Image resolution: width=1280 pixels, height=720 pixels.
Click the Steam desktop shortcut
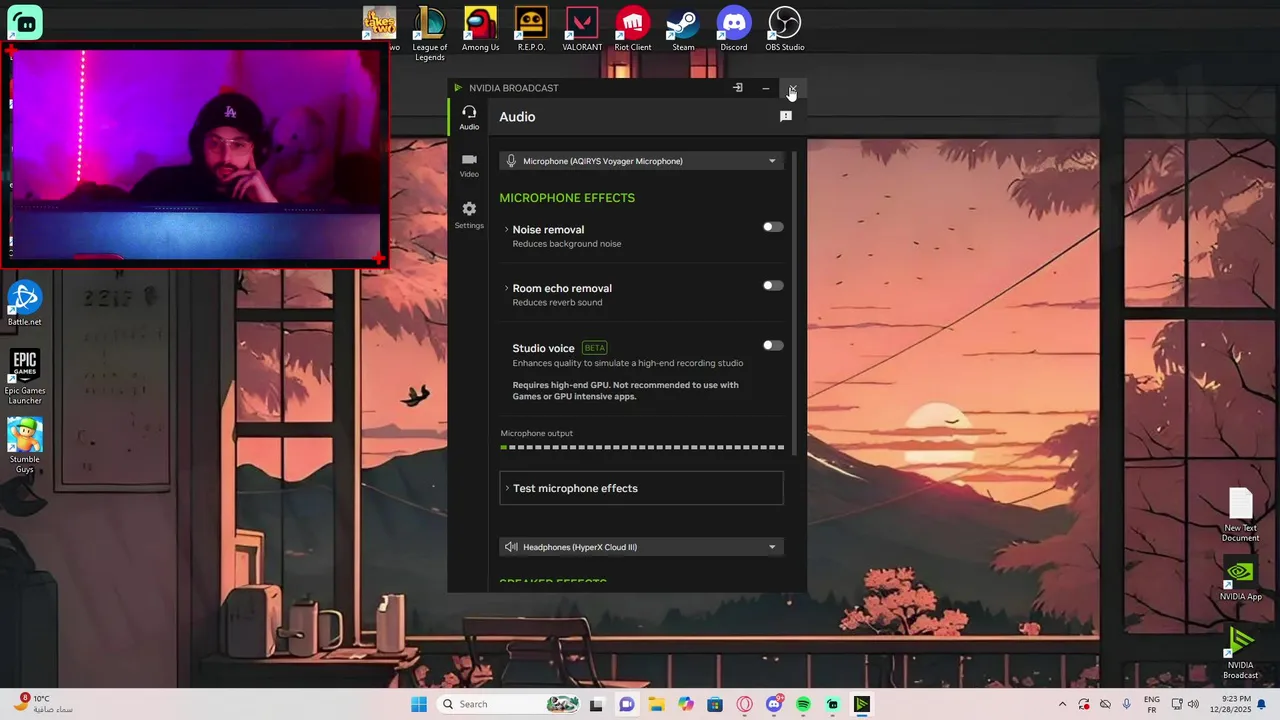(x=683, y=29)
